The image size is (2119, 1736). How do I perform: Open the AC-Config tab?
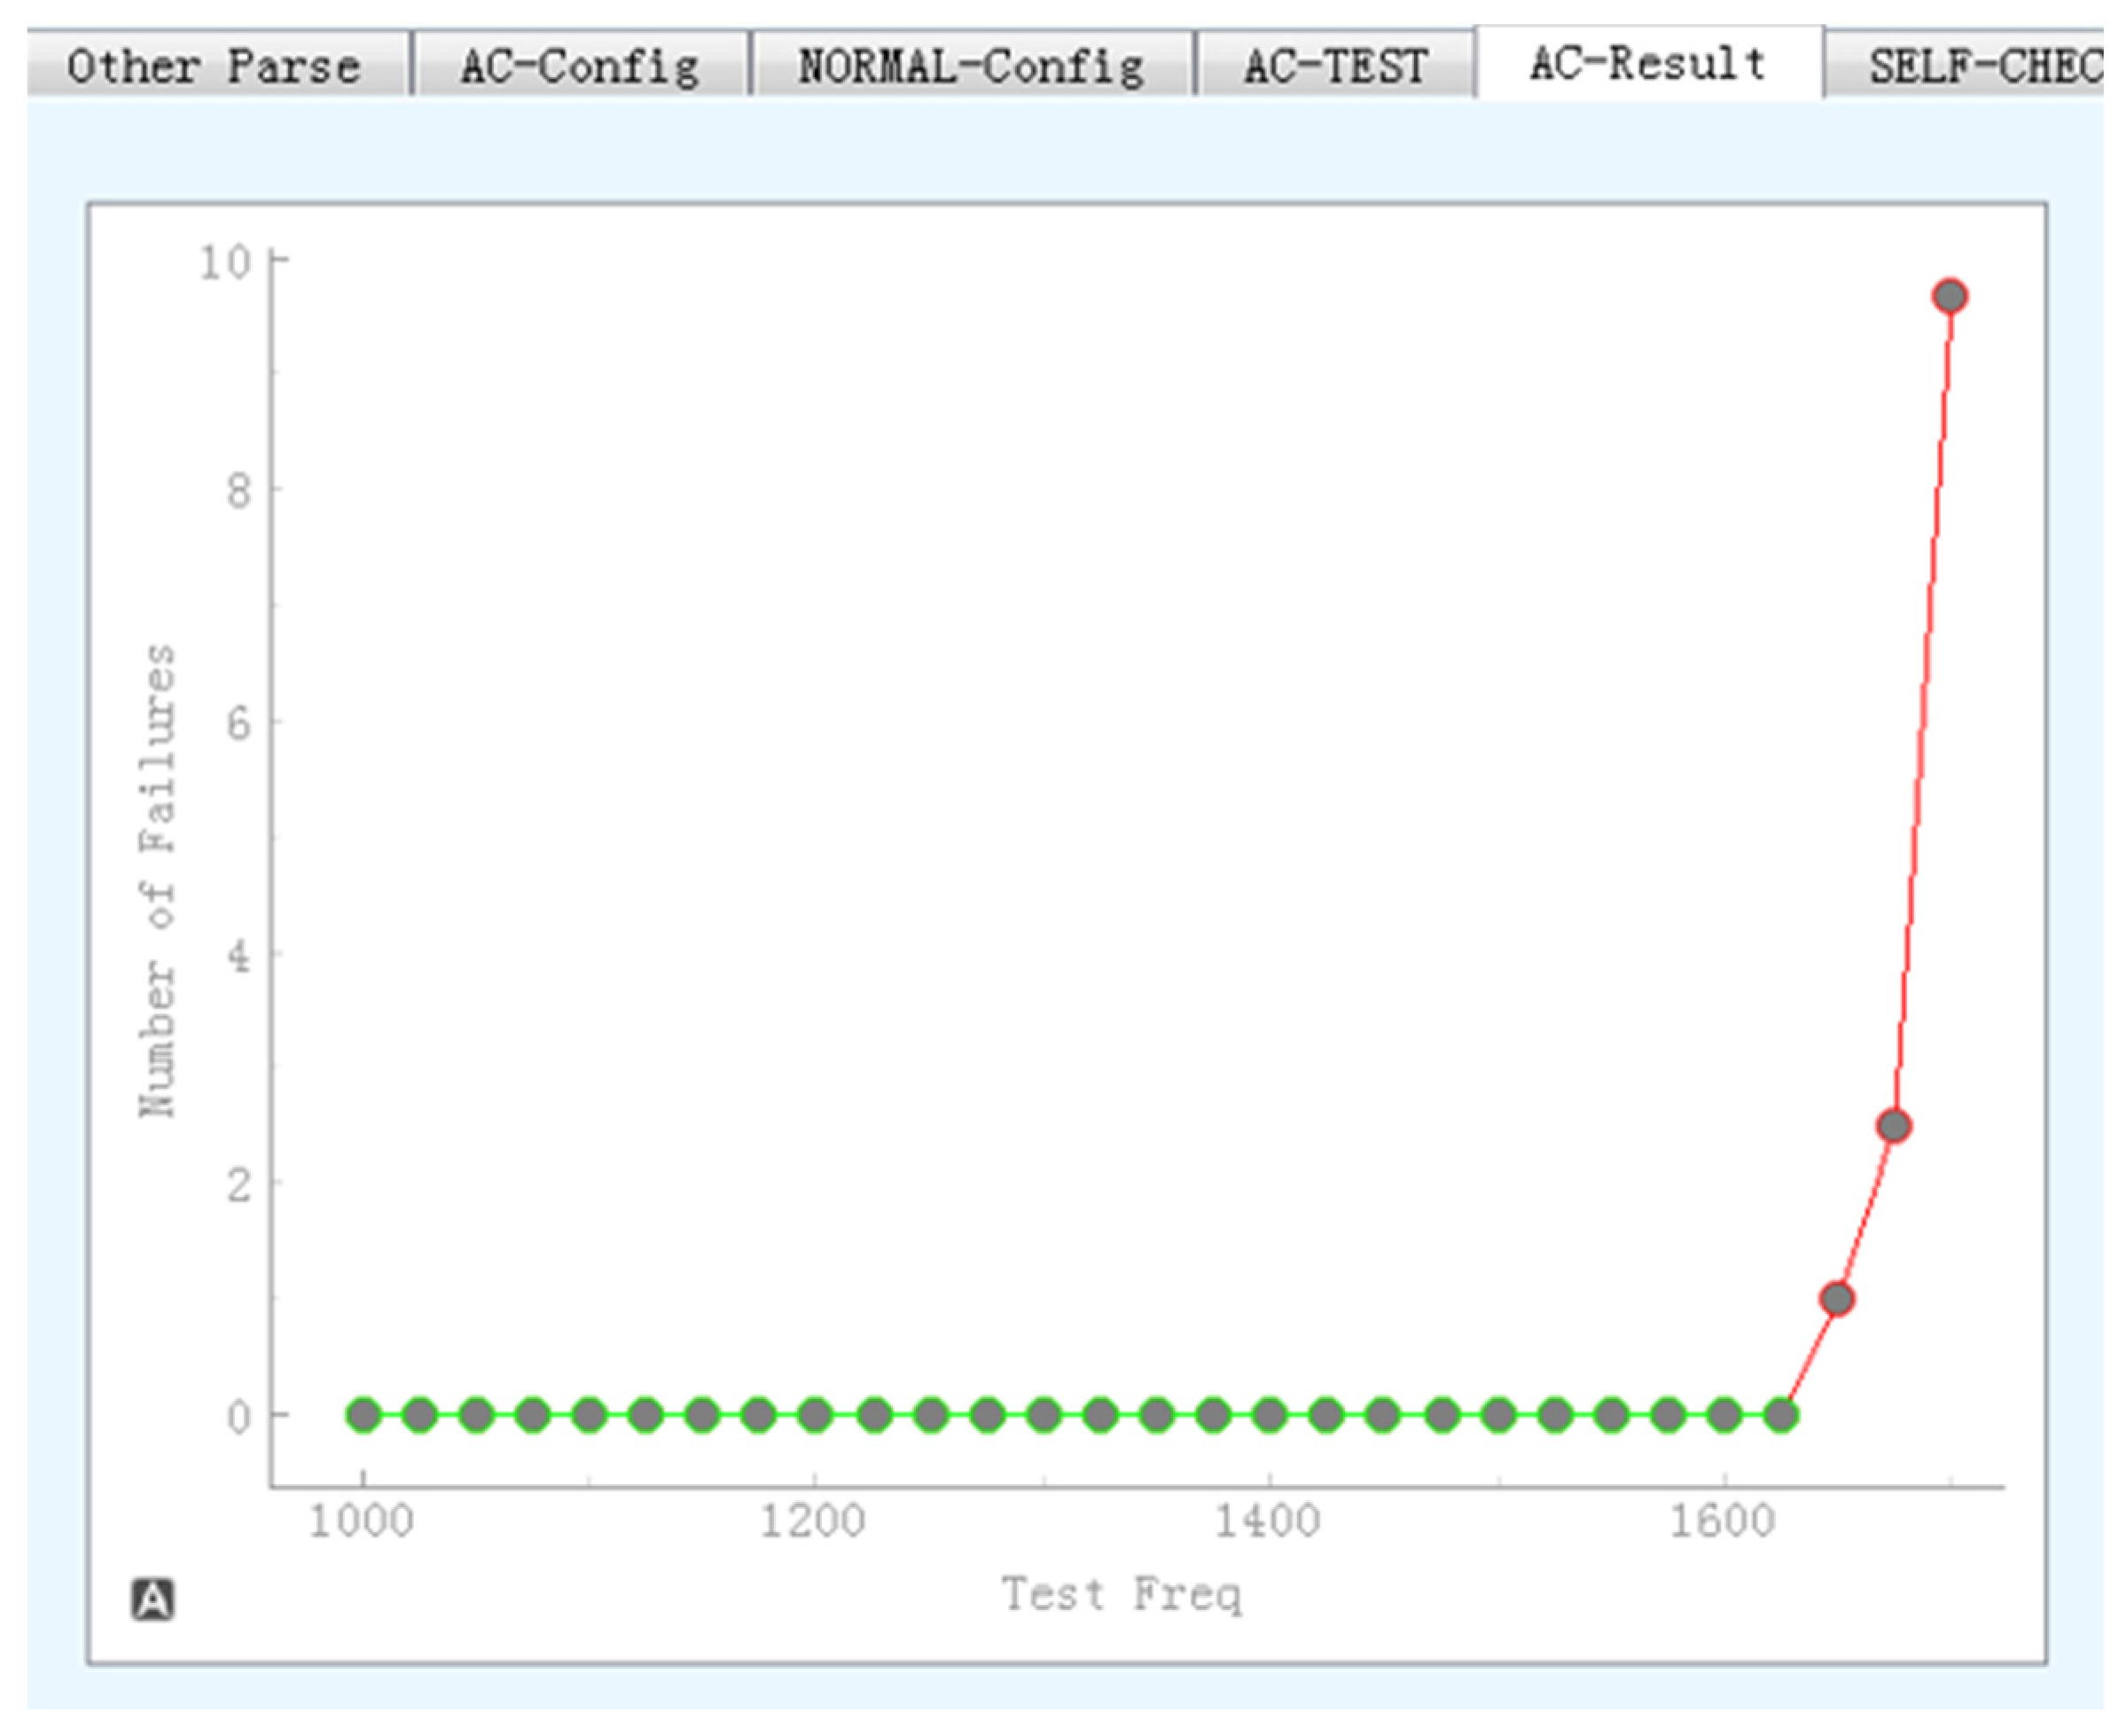point(579,66)
